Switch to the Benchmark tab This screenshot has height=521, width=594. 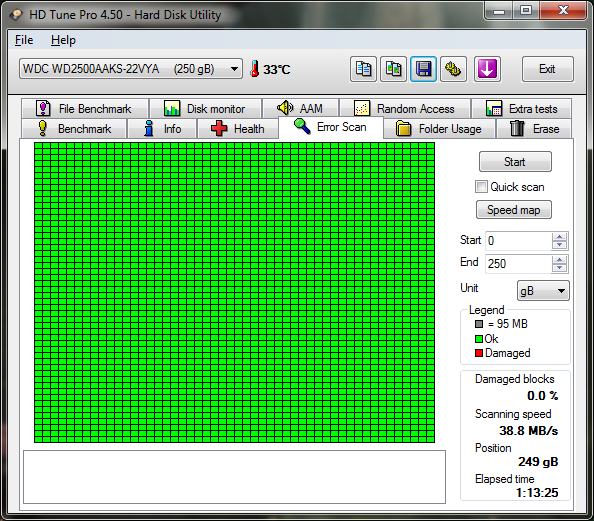(x=74, y=129)
